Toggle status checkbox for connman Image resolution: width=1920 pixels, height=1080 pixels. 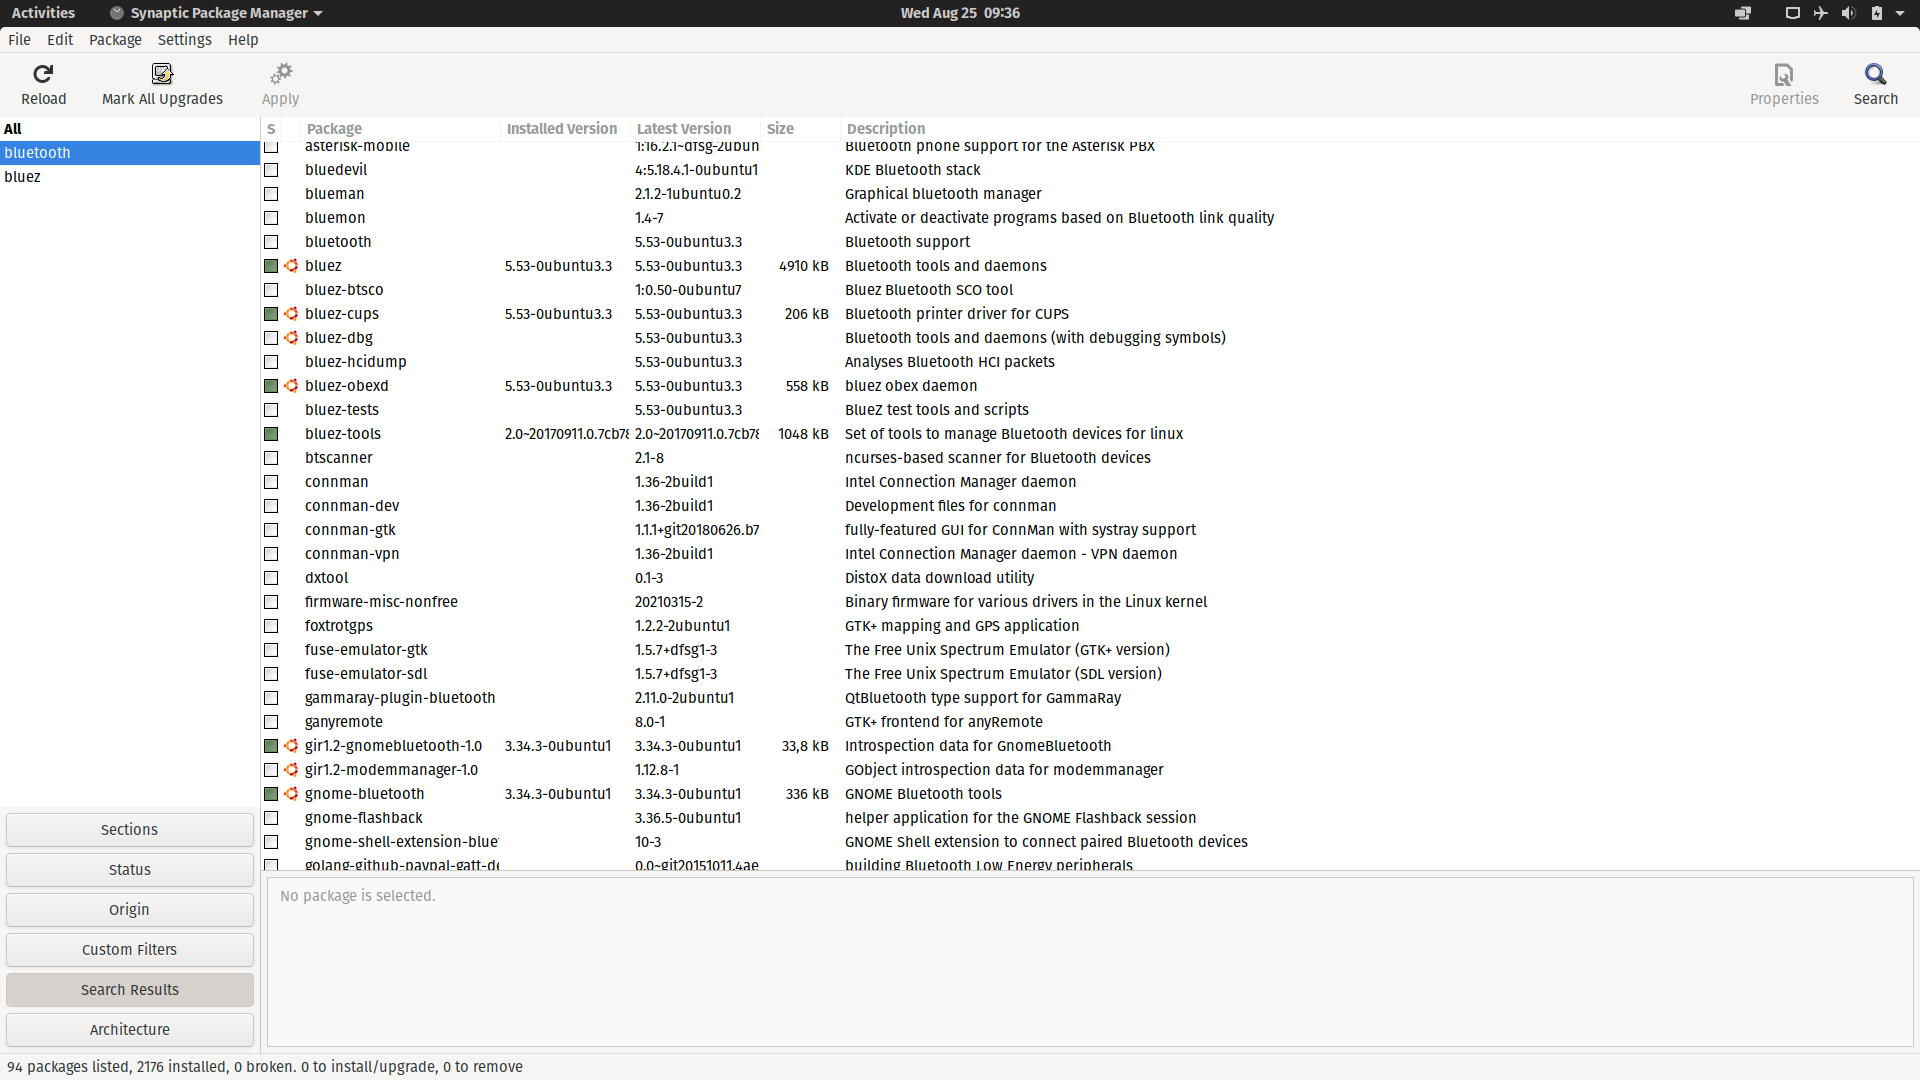coord(271,482)
